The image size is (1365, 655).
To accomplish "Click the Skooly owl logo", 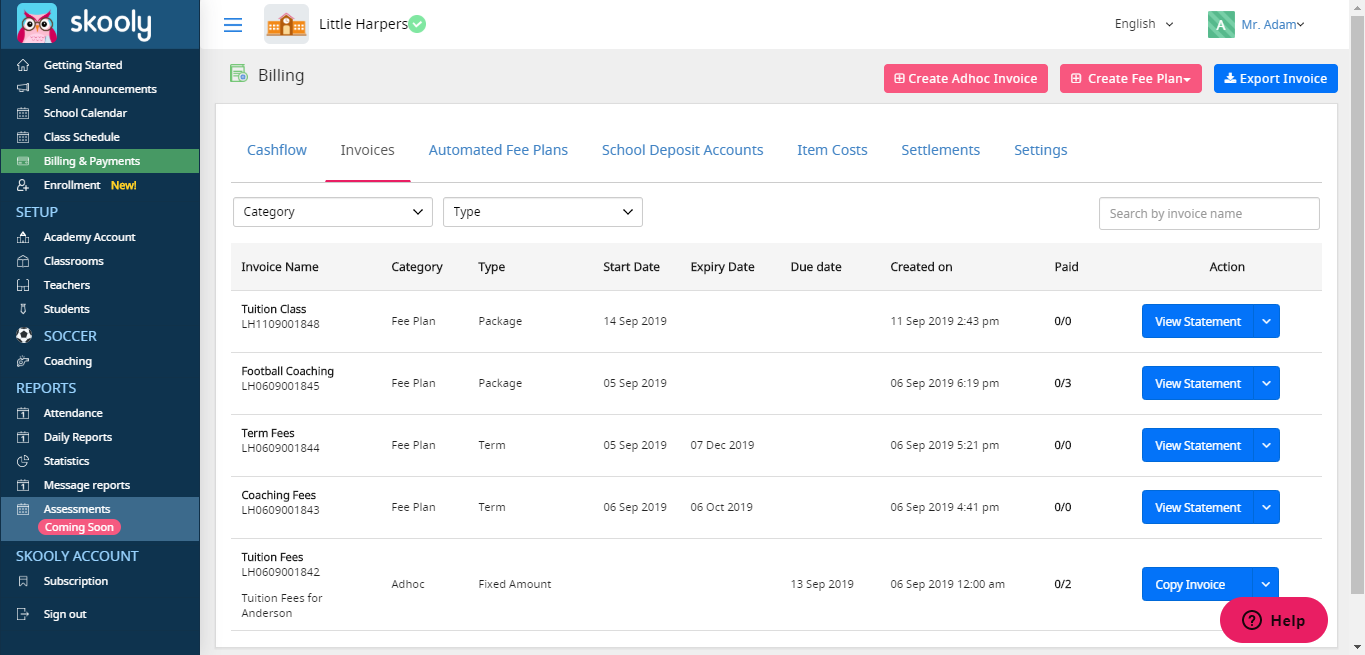I will click(37, 24).
